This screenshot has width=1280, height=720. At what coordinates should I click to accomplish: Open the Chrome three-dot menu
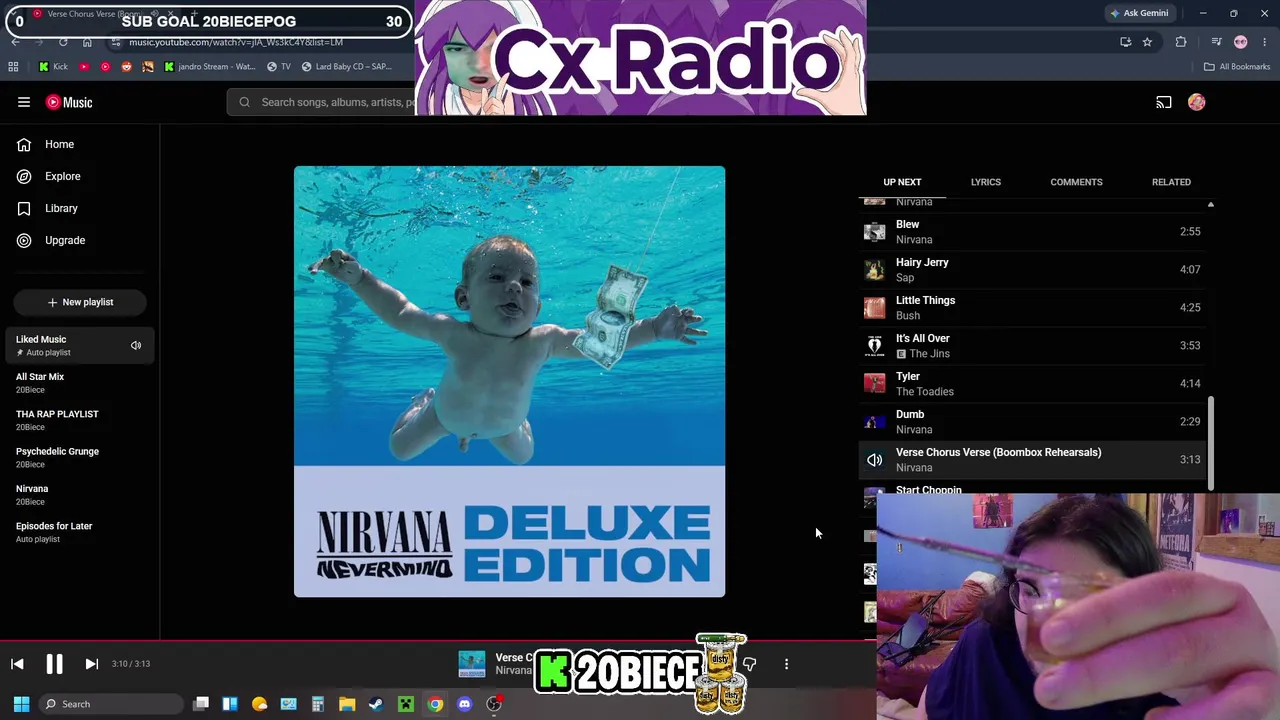[x=1265, y=42]
